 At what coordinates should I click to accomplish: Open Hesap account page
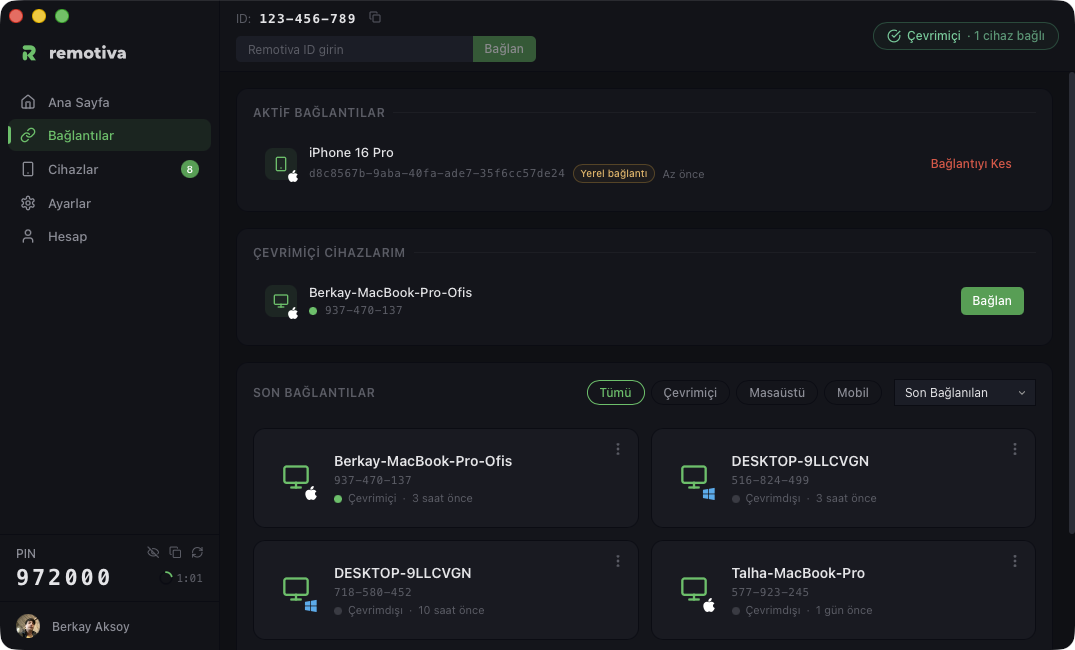pos(110,237)
